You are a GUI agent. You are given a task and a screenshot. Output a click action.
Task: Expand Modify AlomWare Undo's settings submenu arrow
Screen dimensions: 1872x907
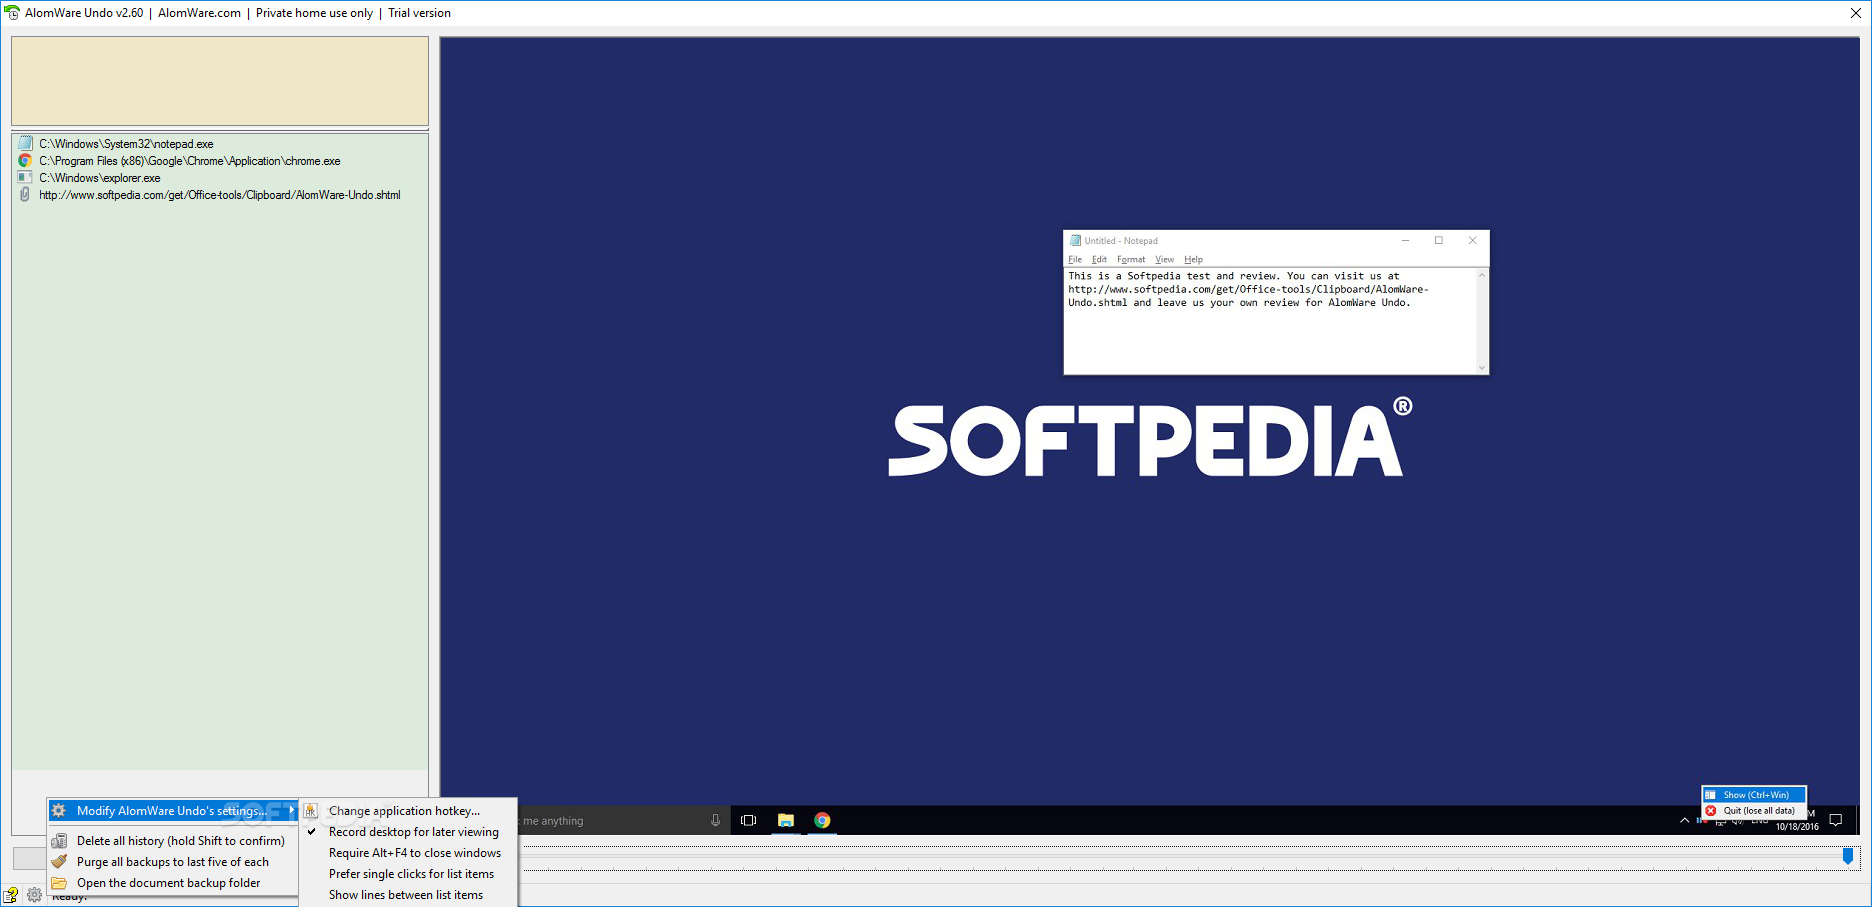(291, 811)
